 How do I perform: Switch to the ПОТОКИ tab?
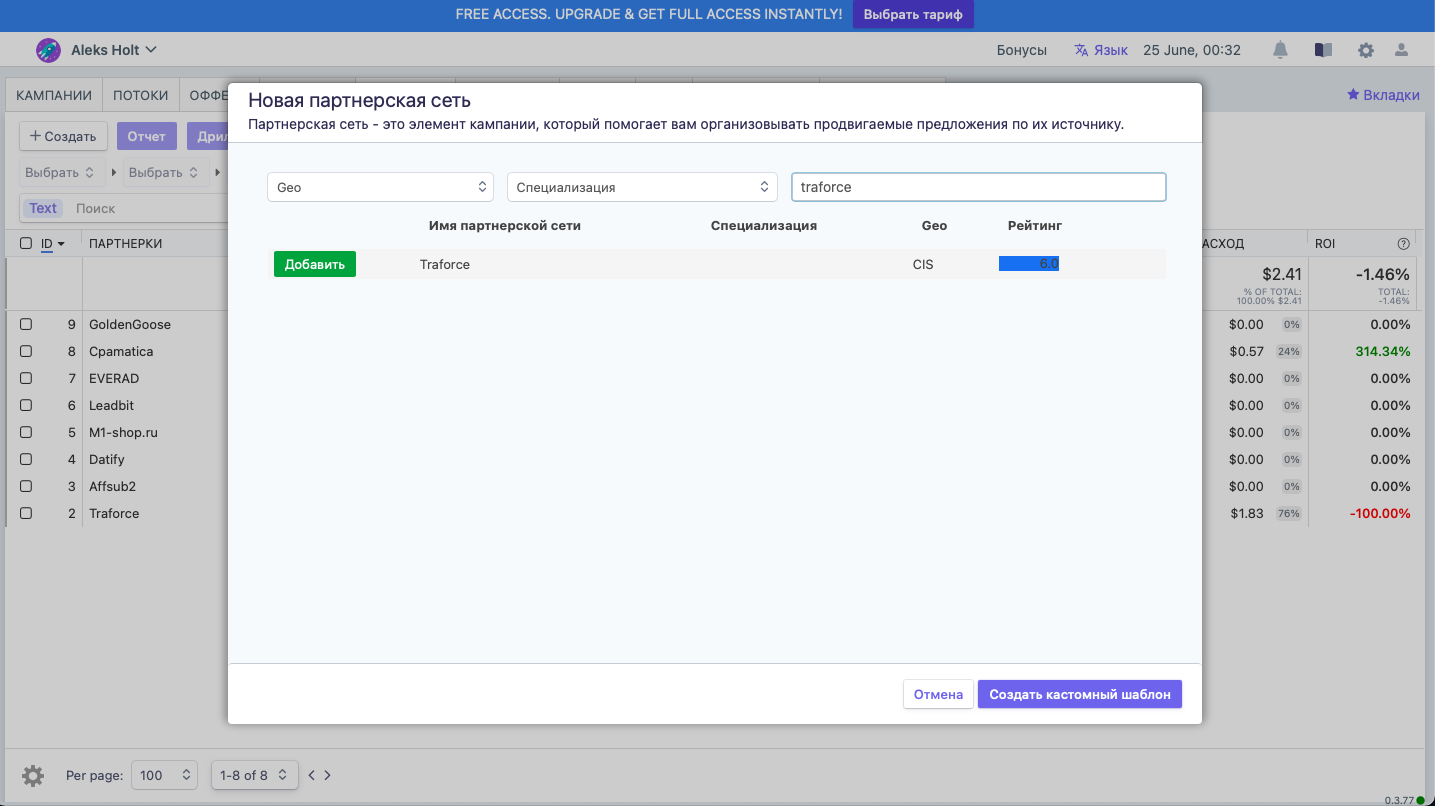click(141, 95)
